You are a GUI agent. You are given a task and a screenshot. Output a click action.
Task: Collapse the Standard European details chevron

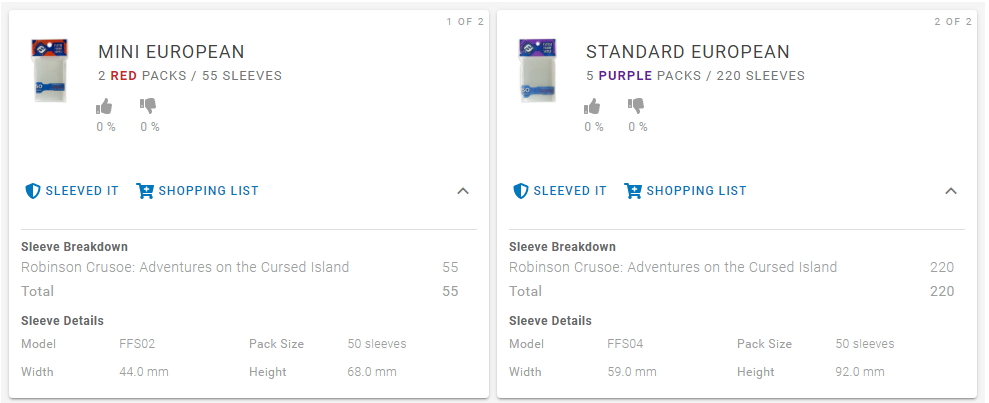pyautogui.click(x=951, y=191)
